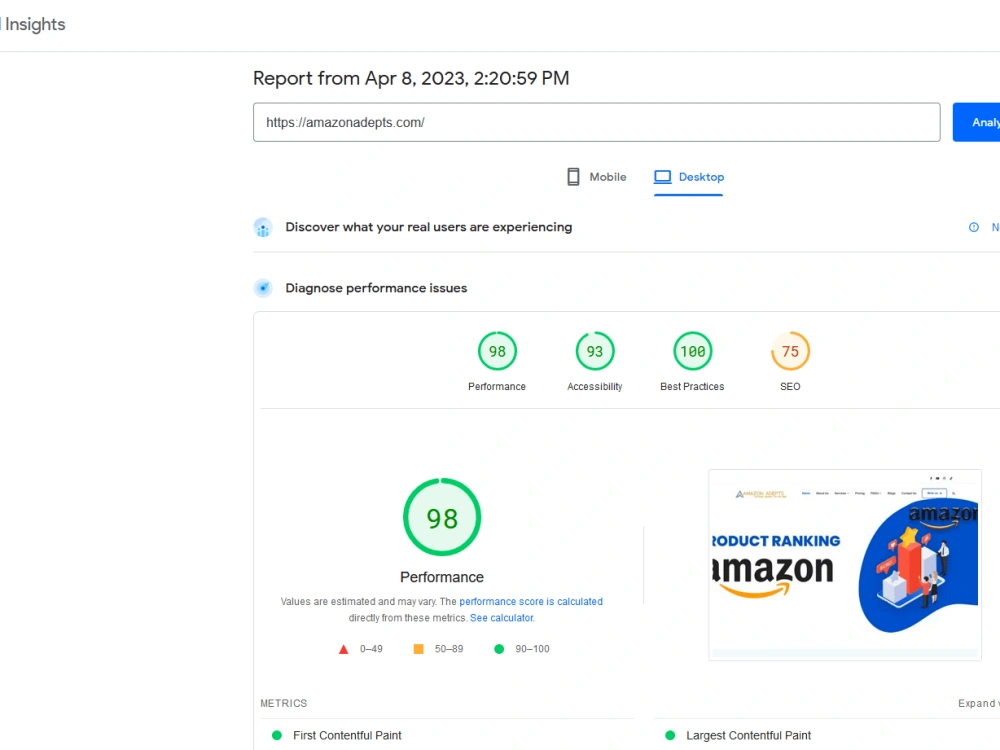
Task: Click the 'Expand view' control
Action: [x=979, y=703]
